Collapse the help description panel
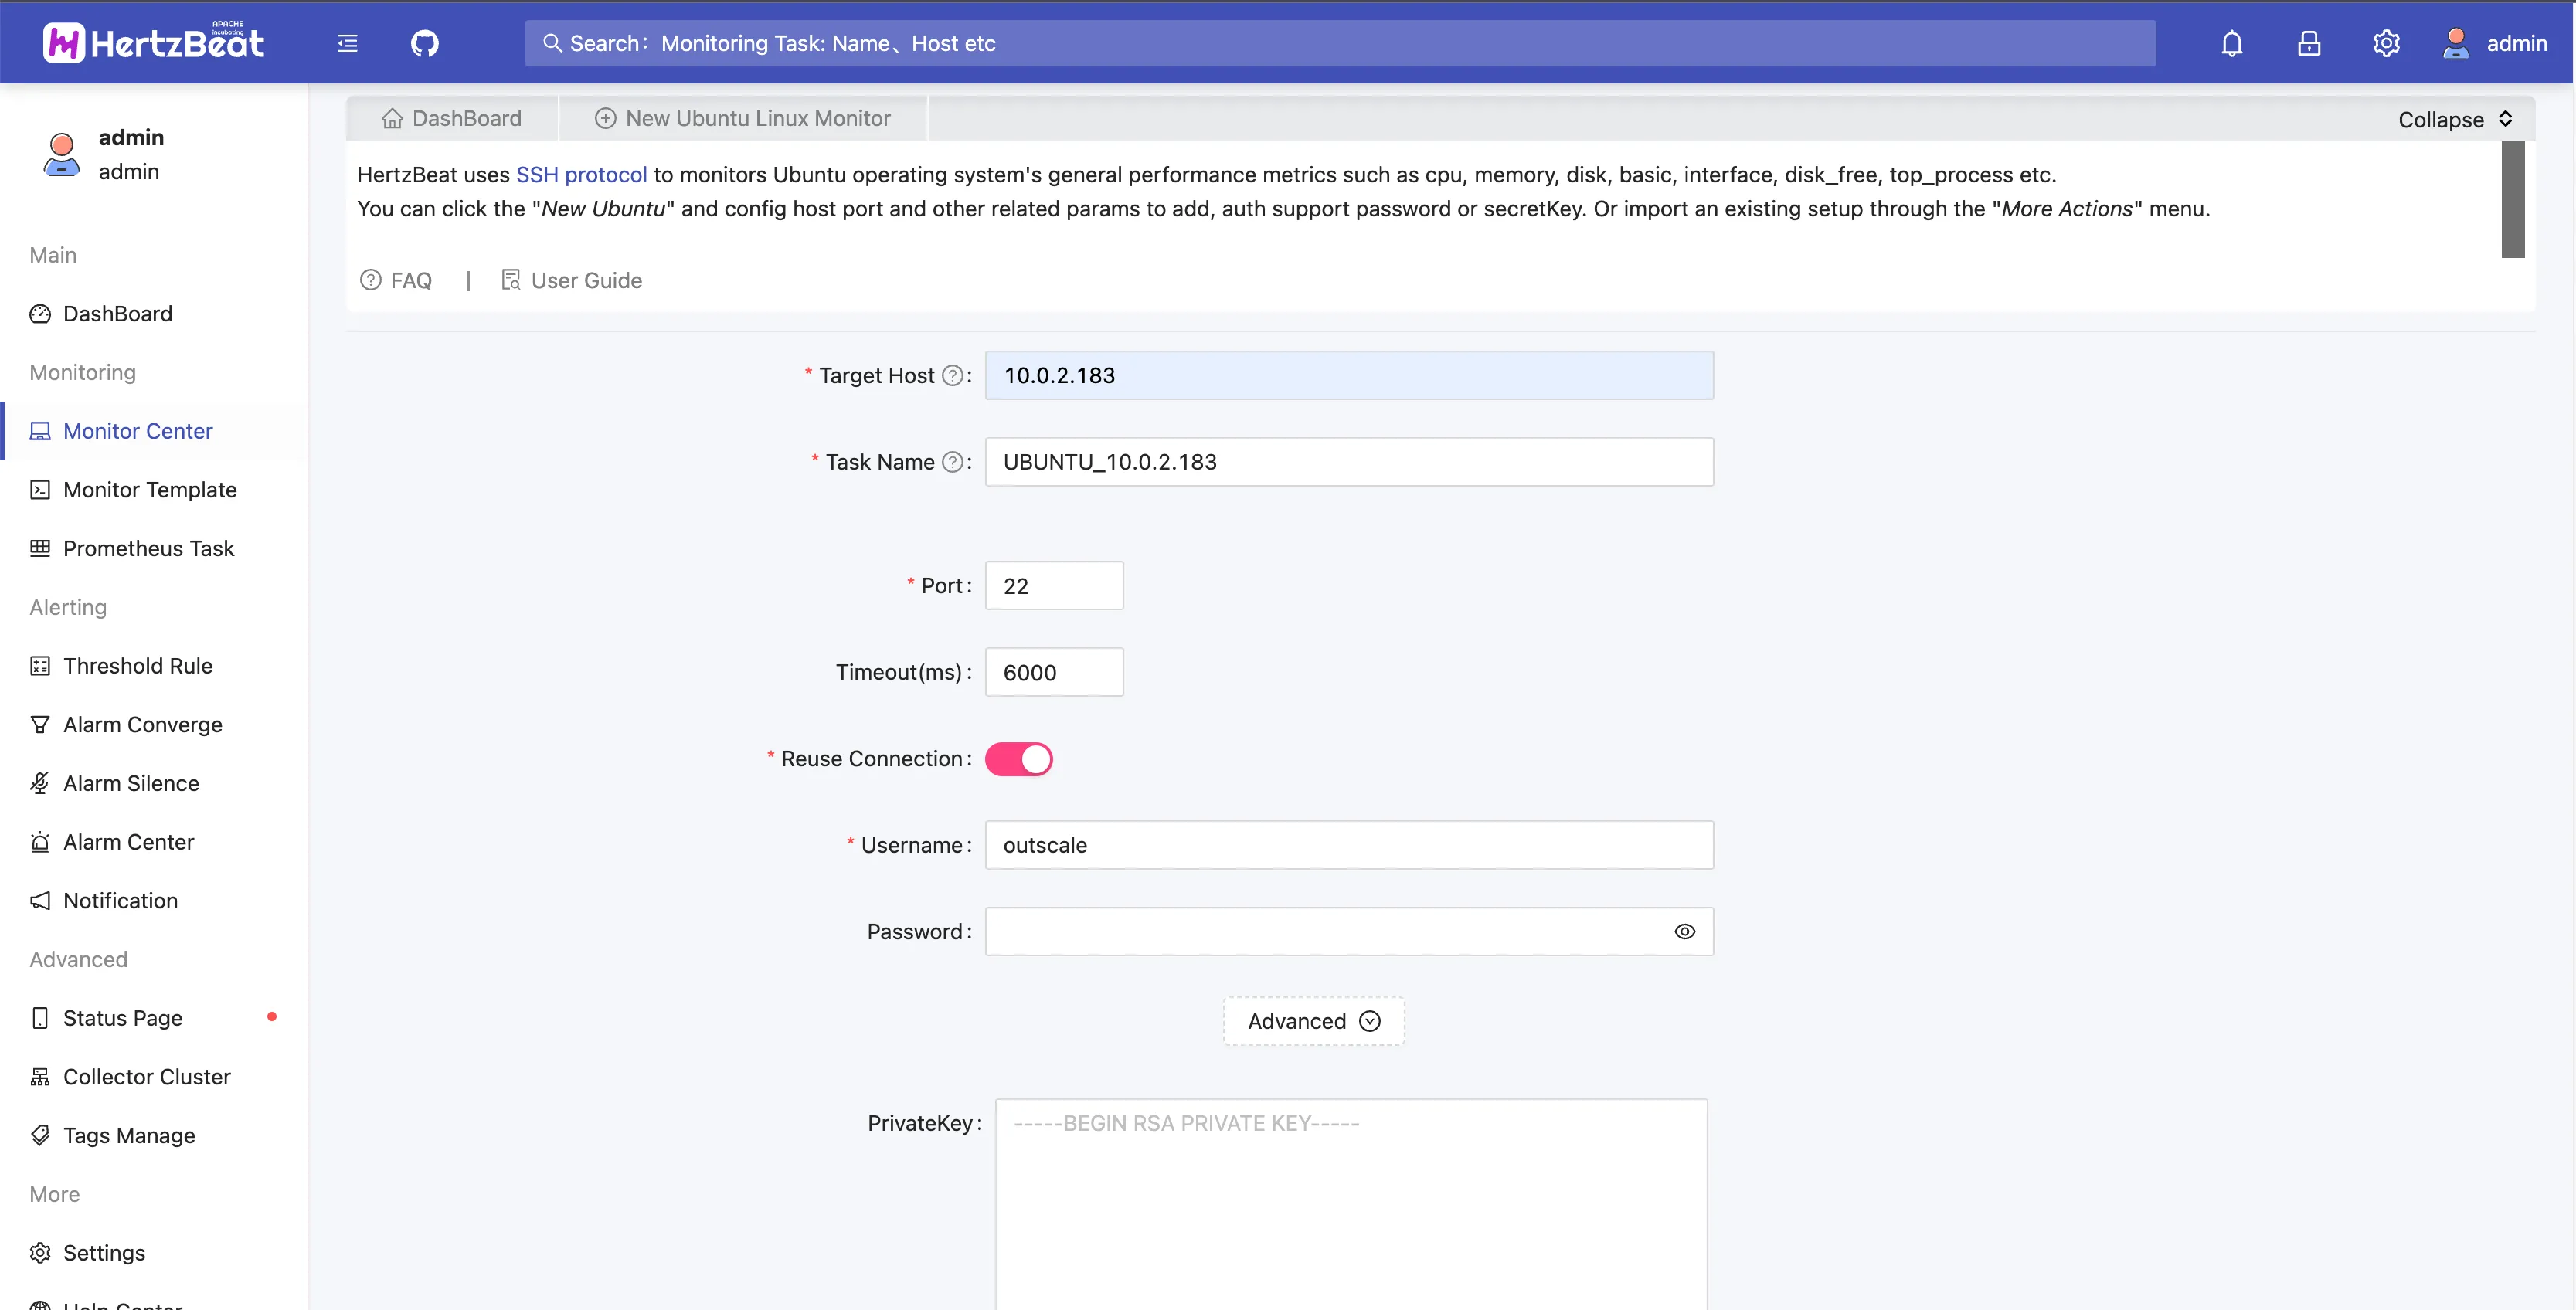Viewport: 2576px width, 1310px height. [2454, 119]
